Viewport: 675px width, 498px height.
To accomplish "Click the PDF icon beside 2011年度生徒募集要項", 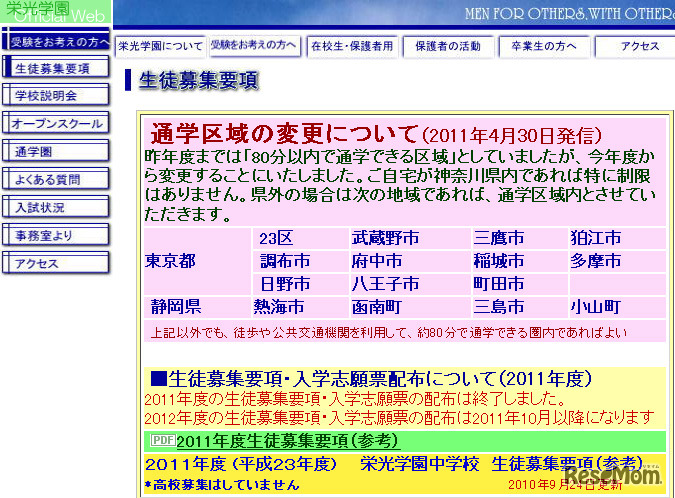I will [x=163, y=440].
